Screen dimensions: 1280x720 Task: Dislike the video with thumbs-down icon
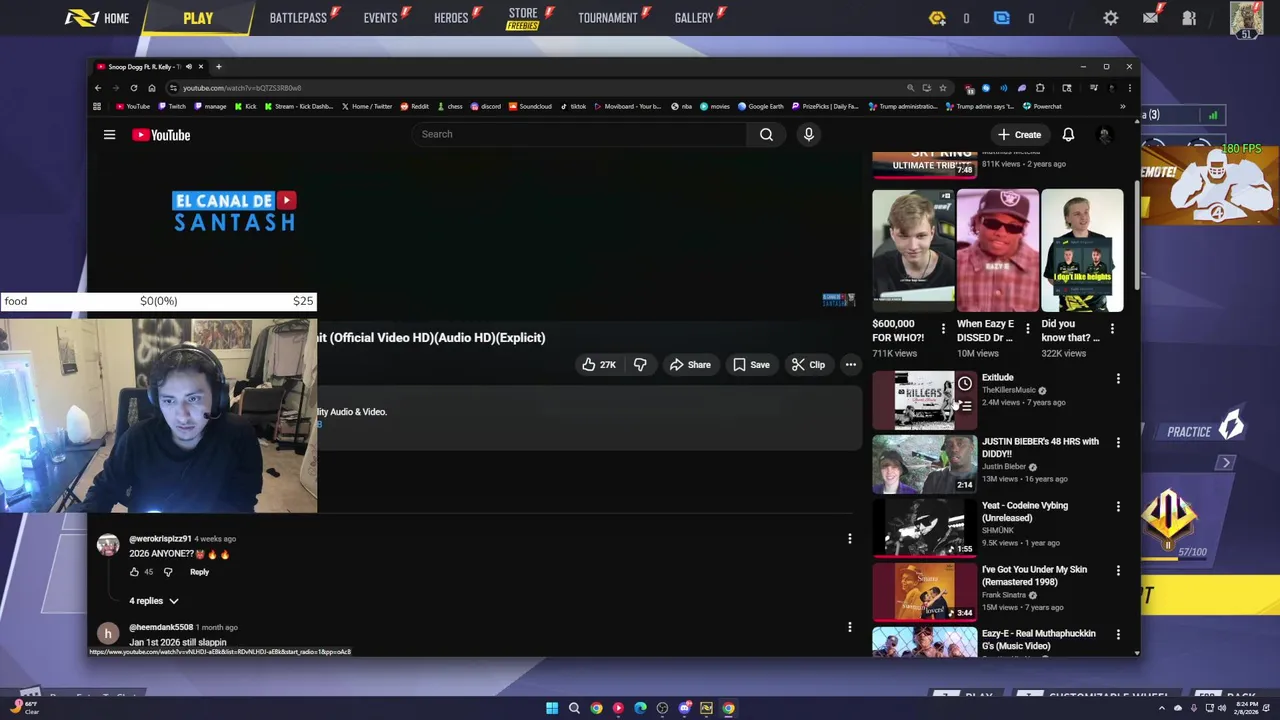(x=640, y=364)
